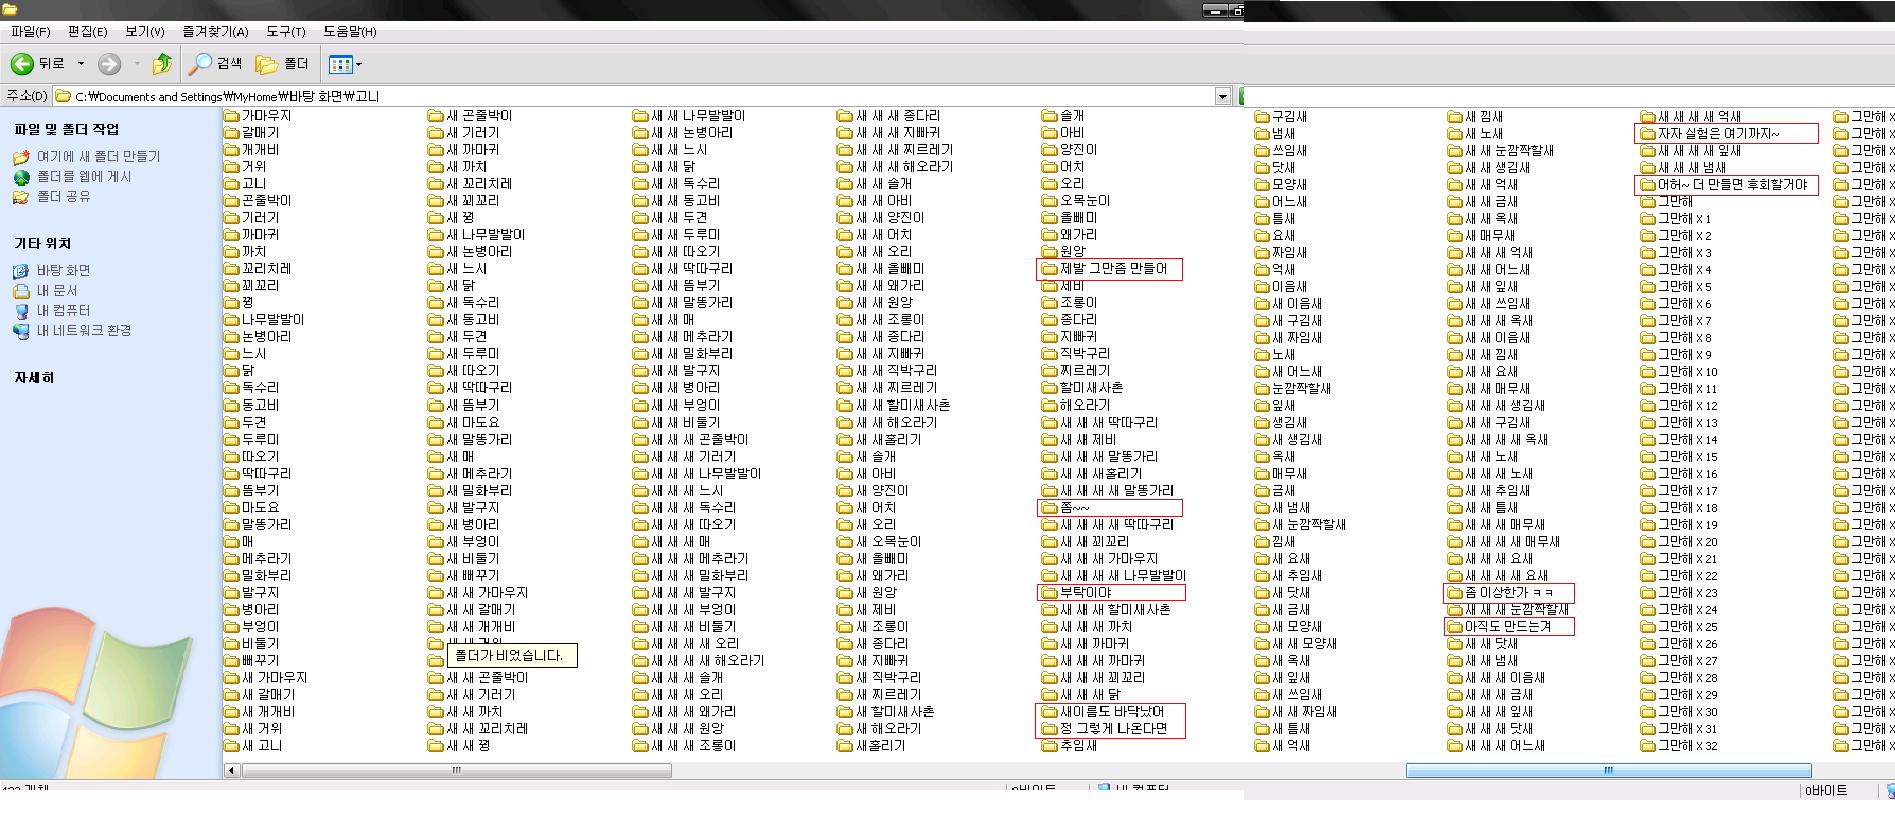Screen dimensions: 1895x829
Task: Expand the address bar dropdown list
Action: (1222, 96)
